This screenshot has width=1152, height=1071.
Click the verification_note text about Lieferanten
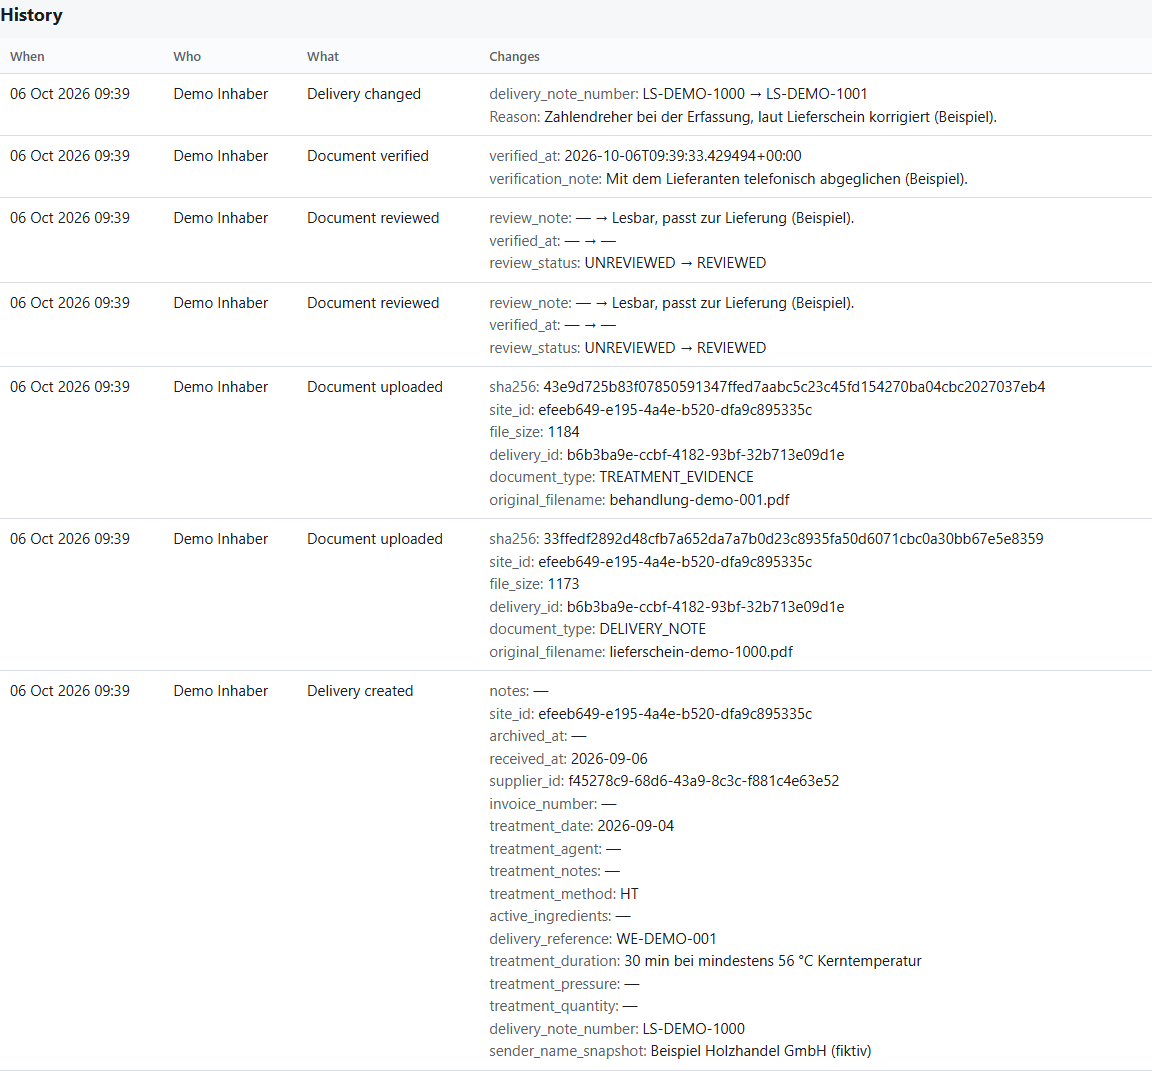[787, 178]
